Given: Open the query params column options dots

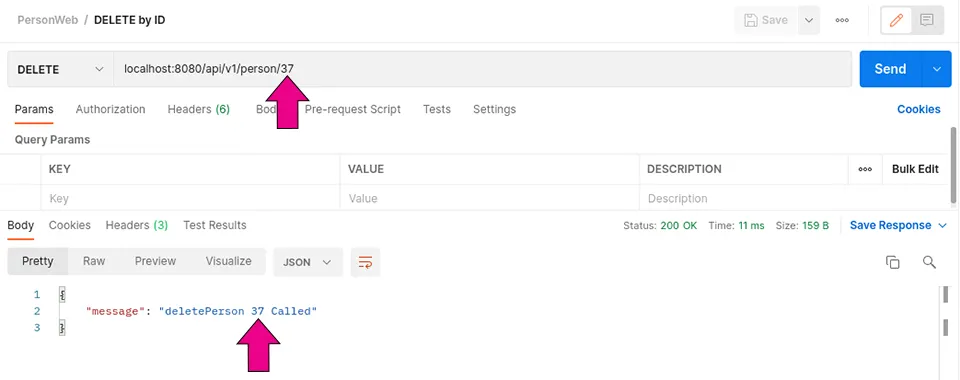Looking at the screenshot, I should click(x=865, y=170).
